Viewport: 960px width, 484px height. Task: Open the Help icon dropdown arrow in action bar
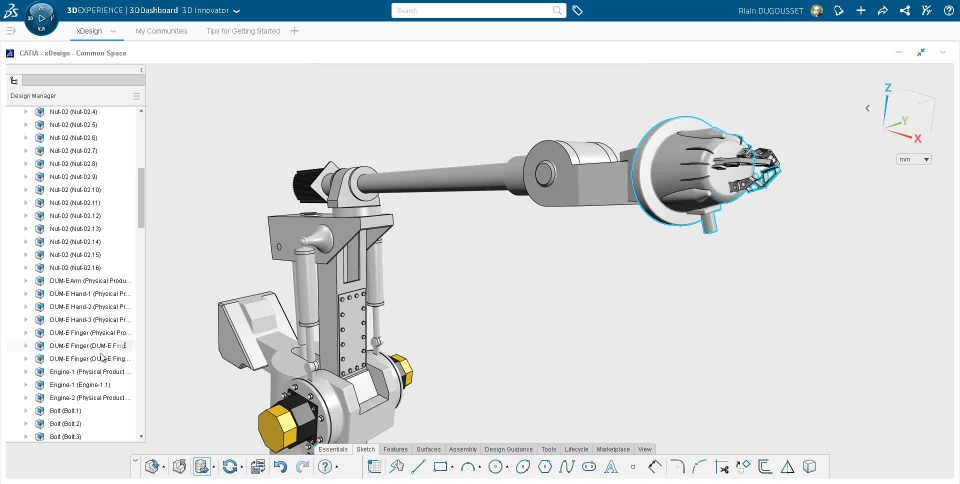coord(337,467)
